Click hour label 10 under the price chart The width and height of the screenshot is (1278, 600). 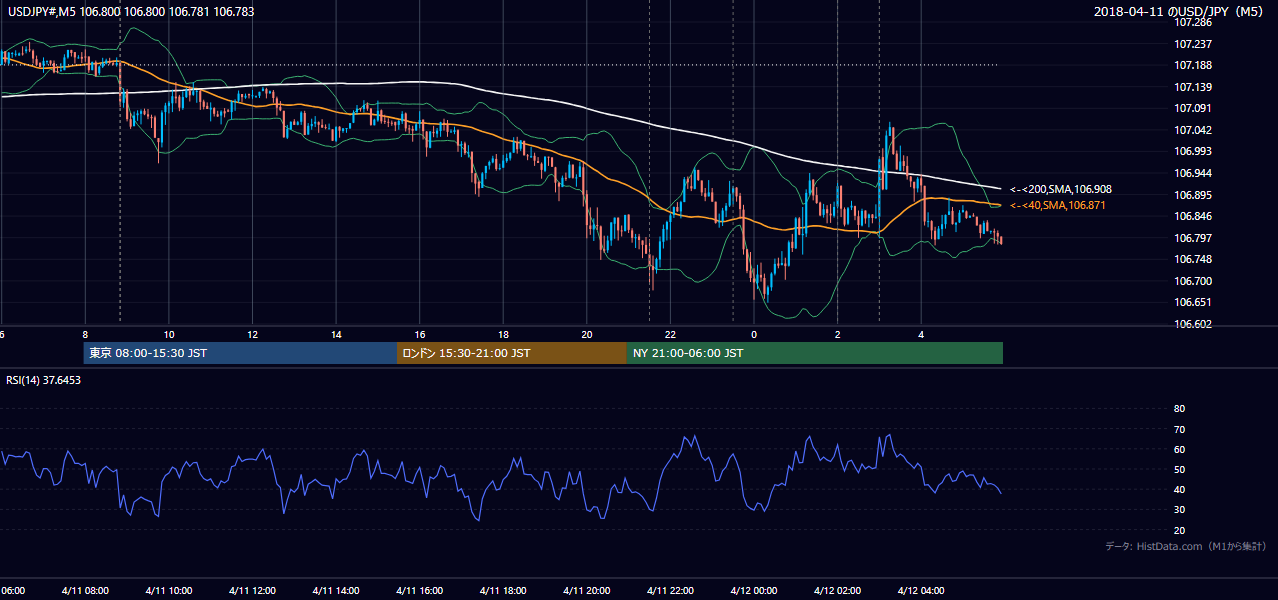point(169,334)
